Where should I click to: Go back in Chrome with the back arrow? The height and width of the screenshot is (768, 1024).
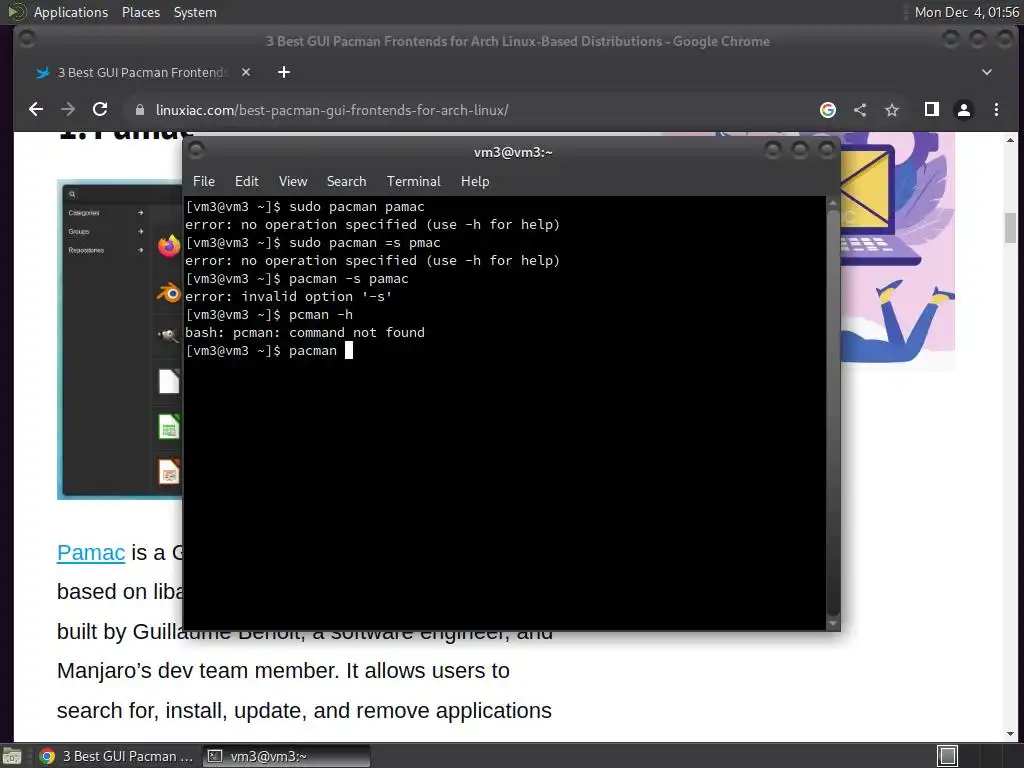36,110
